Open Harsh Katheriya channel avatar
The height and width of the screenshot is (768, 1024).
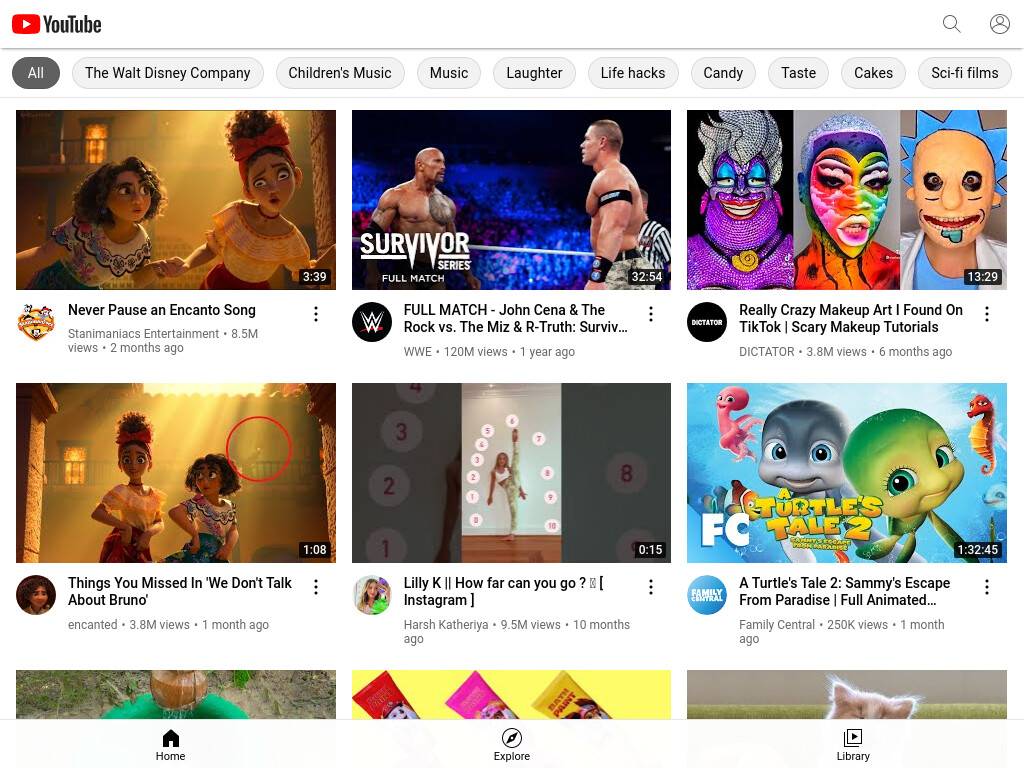coord(372,595)
